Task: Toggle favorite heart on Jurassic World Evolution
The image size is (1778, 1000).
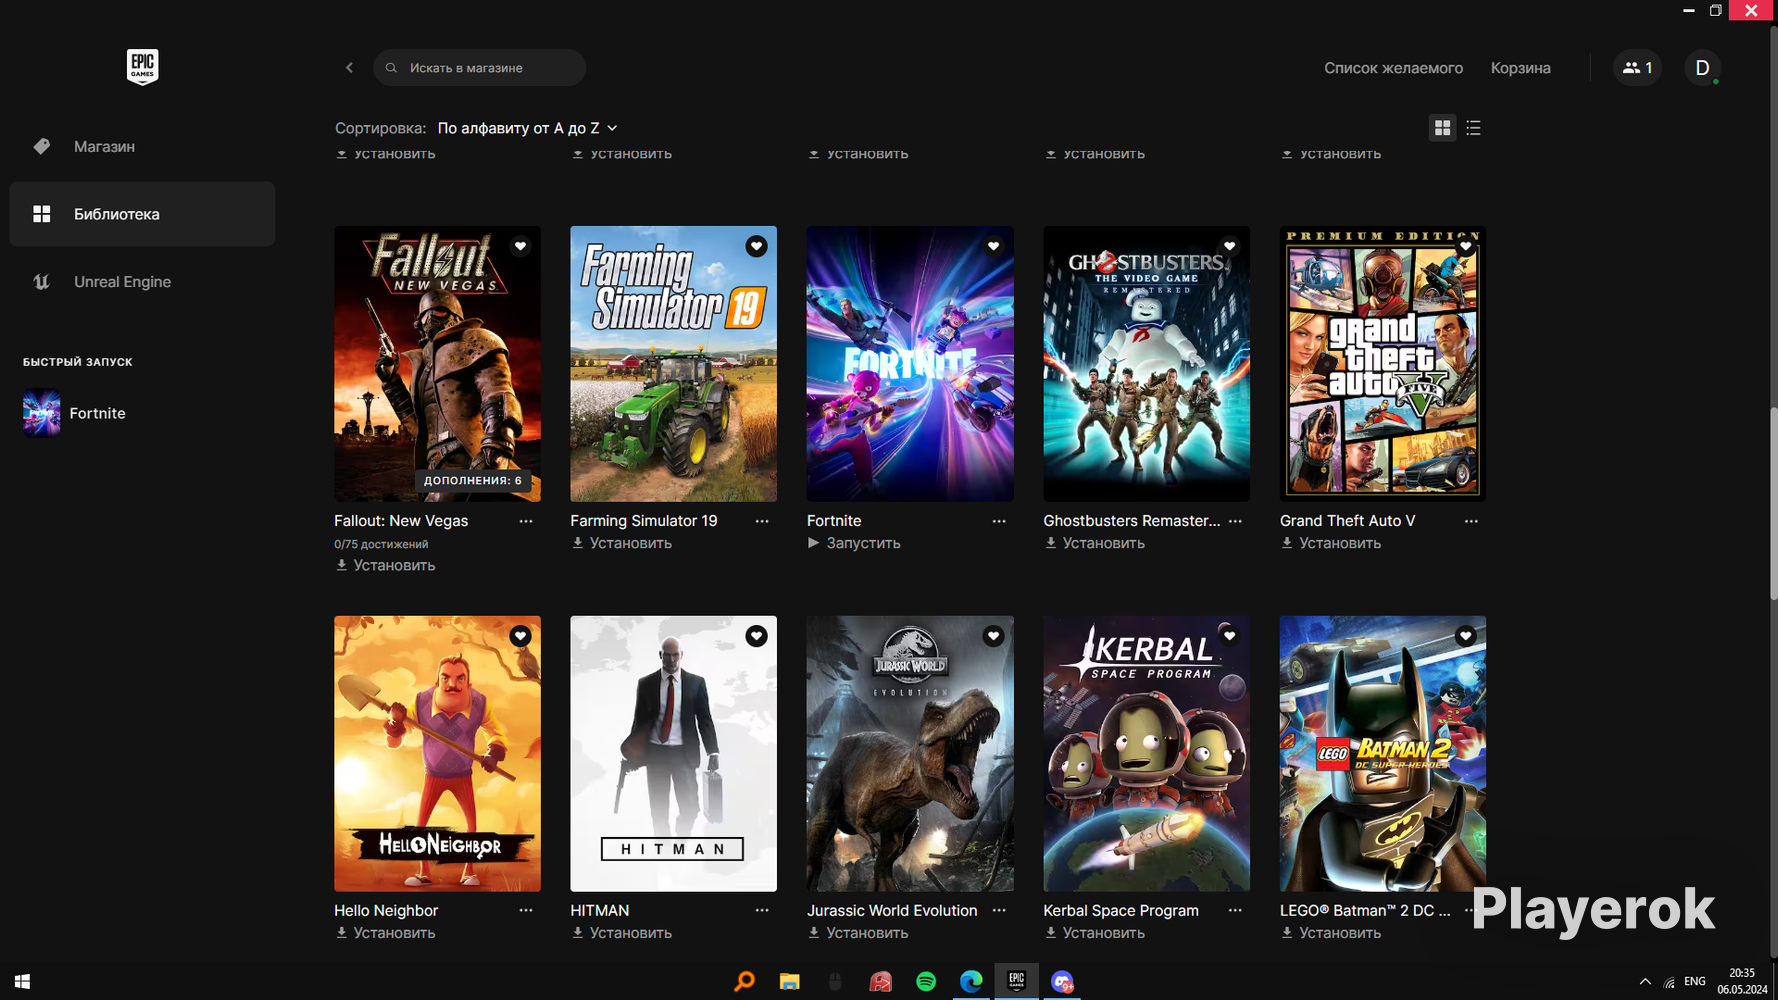Action: coord(993,636)
